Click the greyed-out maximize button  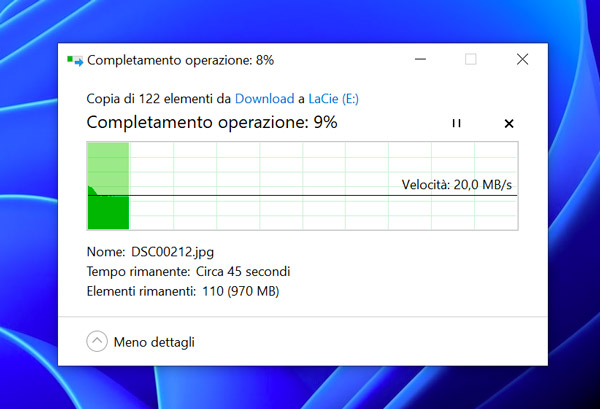pyautogui.click(x=471, y=59)
